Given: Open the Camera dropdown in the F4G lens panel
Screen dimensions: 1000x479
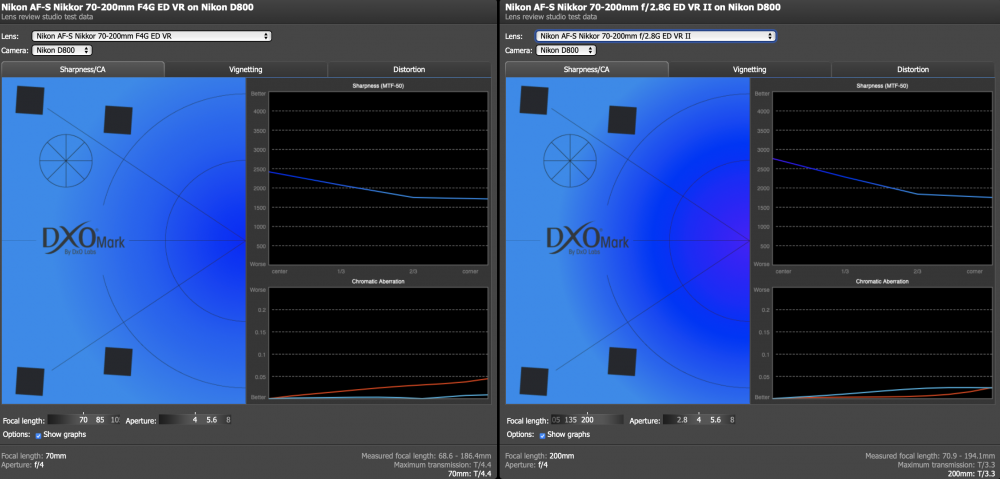Looking at the screenshot, I should click(x=62, y=50).
